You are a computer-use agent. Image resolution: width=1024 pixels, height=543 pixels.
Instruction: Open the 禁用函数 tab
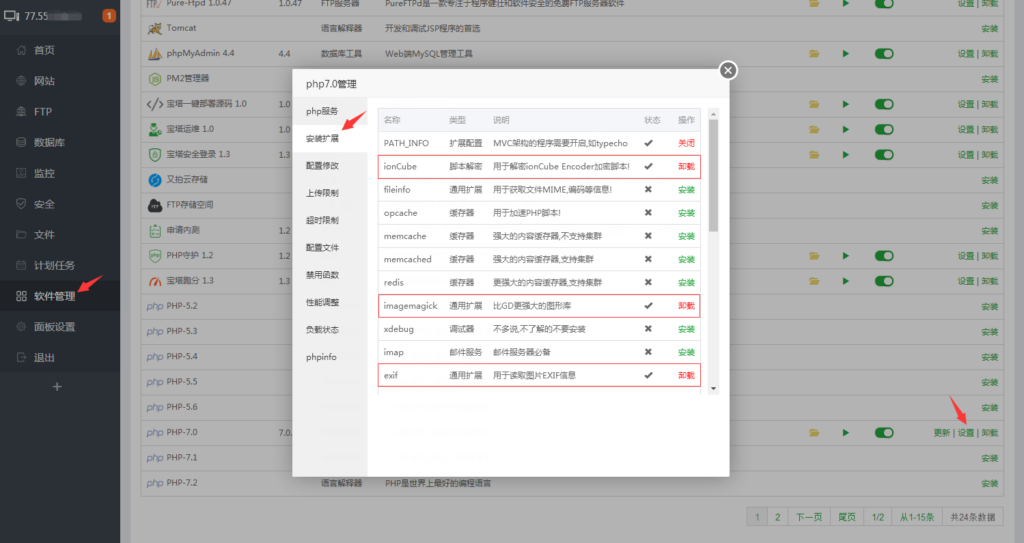(x=330, y=275)
